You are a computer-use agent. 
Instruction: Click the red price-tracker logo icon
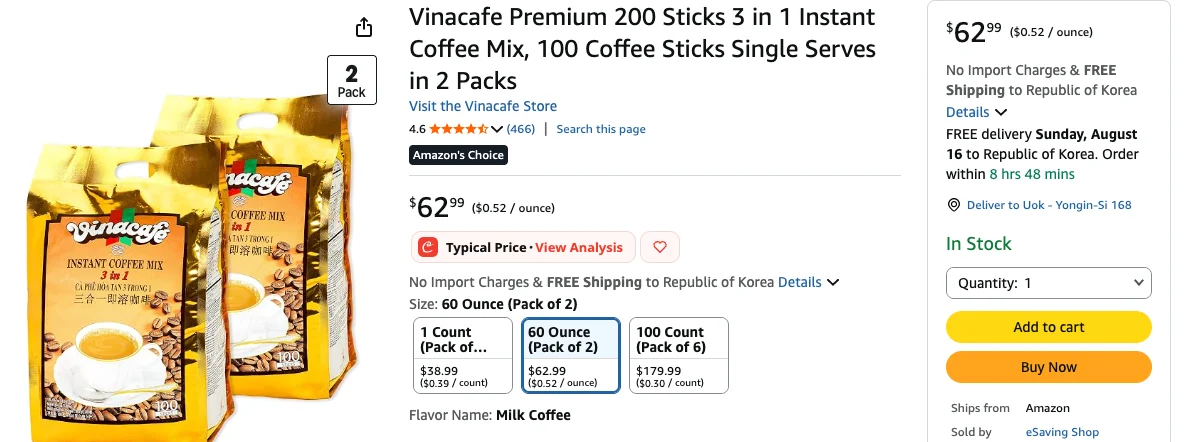429,247
